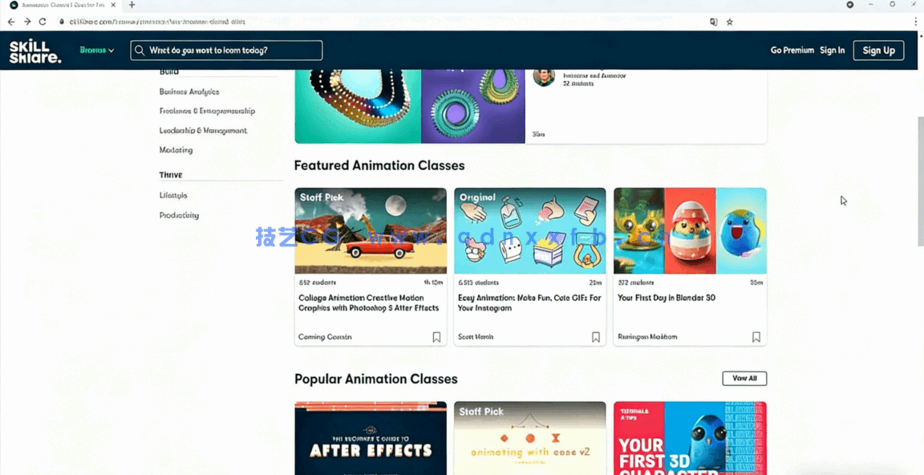Open the After Effects beginner's guide thumbnail
Screen dimensions: 924x475
[x=370, y=438]
